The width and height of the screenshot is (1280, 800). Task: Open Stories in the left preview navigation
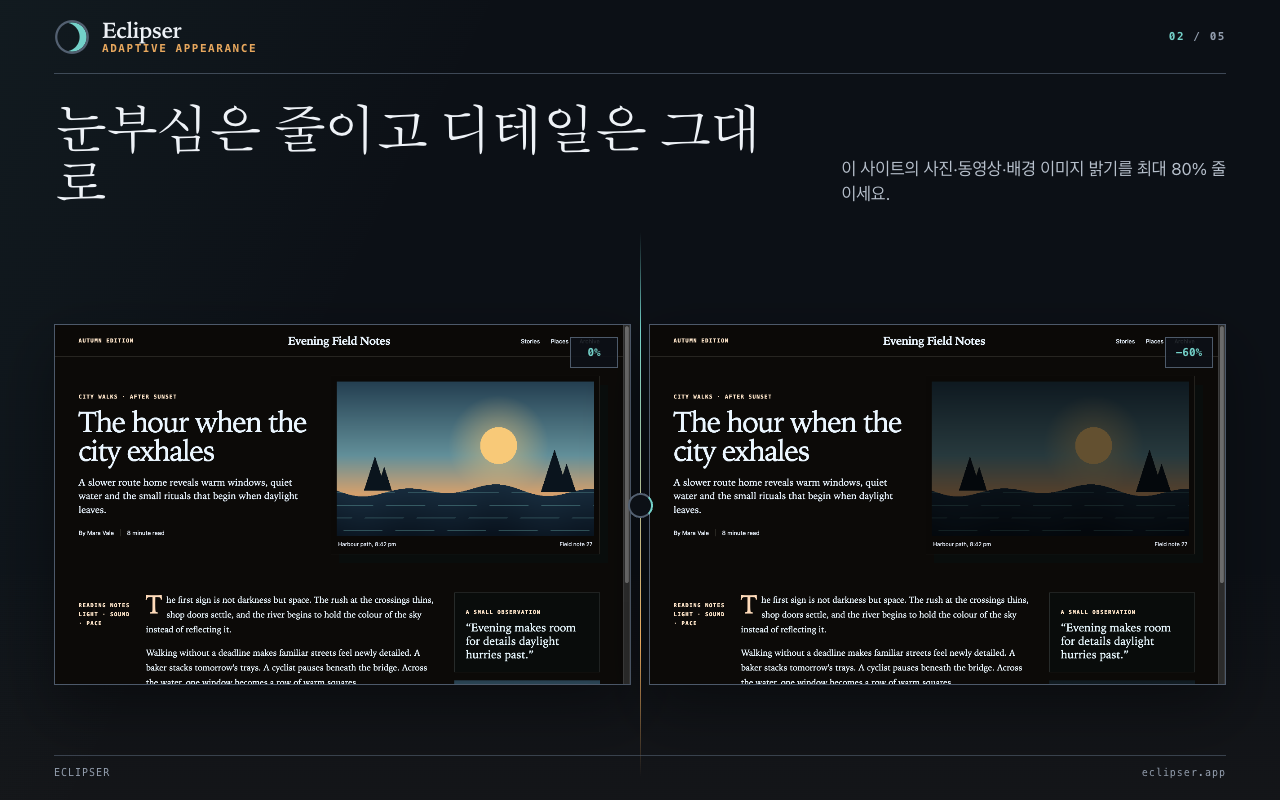530,341
